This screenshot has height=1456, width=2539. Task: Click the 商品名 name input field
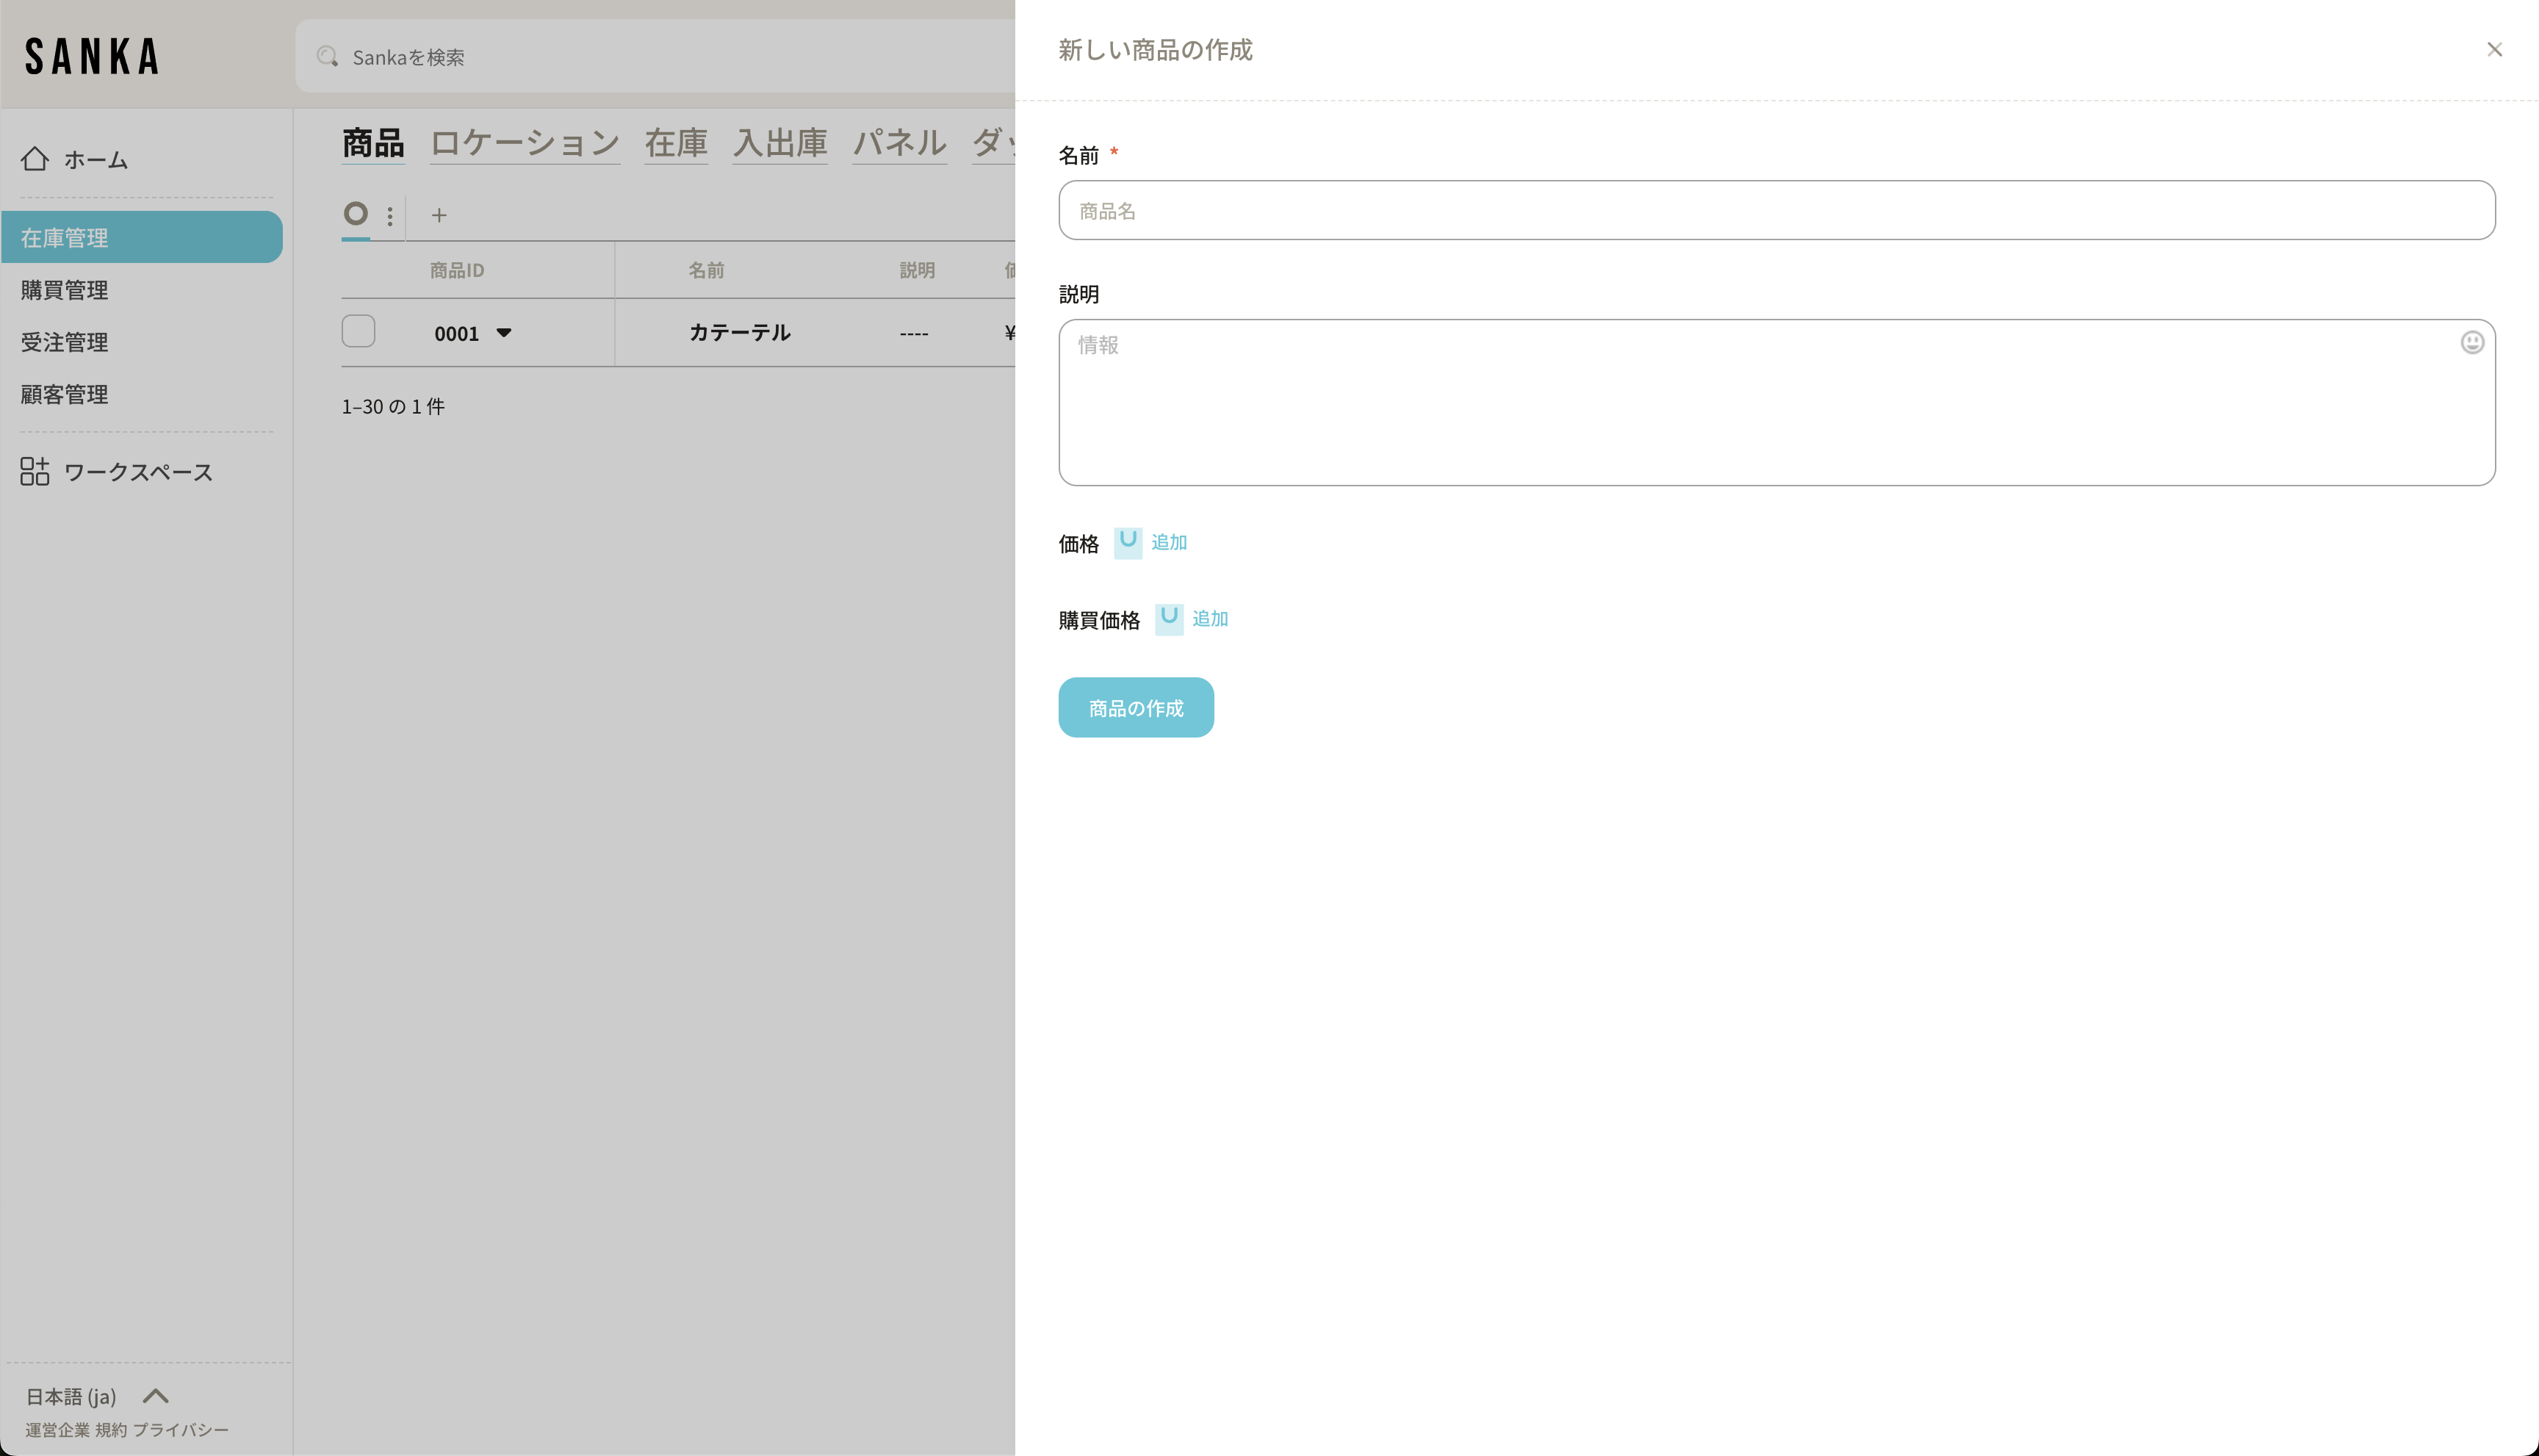click(x=1776, y=211)
